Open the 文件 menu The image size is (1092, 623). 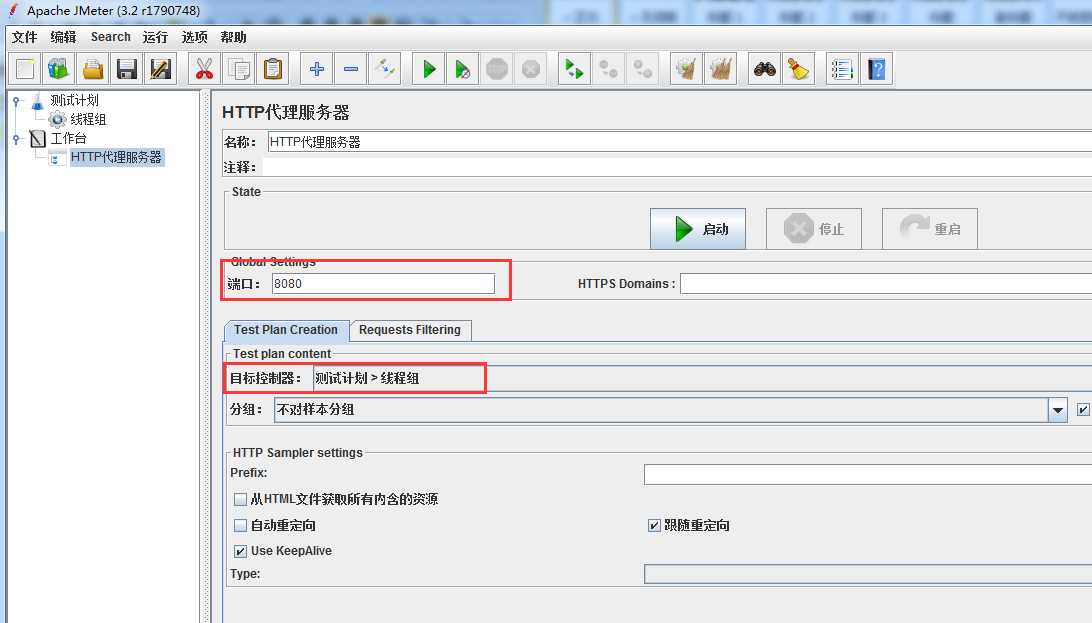(24, 37)
